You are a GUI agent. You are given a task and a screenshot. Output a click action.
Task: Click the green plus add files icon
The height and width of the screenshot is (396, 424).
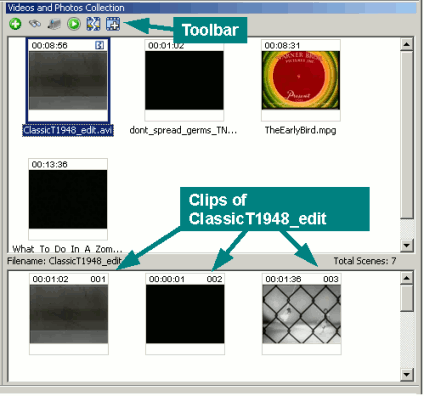(x=15, y=24)
